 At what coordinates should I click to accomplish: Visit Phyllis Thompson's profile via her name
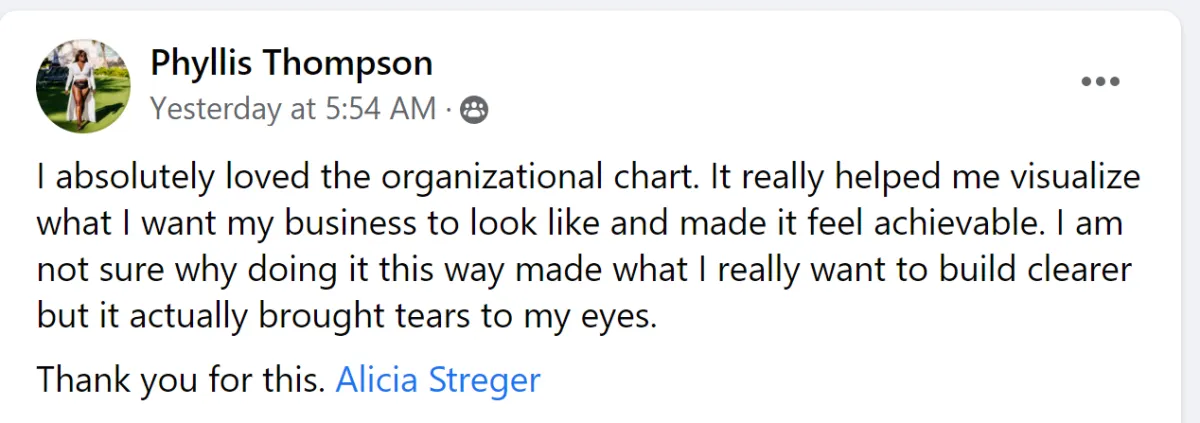292,63
